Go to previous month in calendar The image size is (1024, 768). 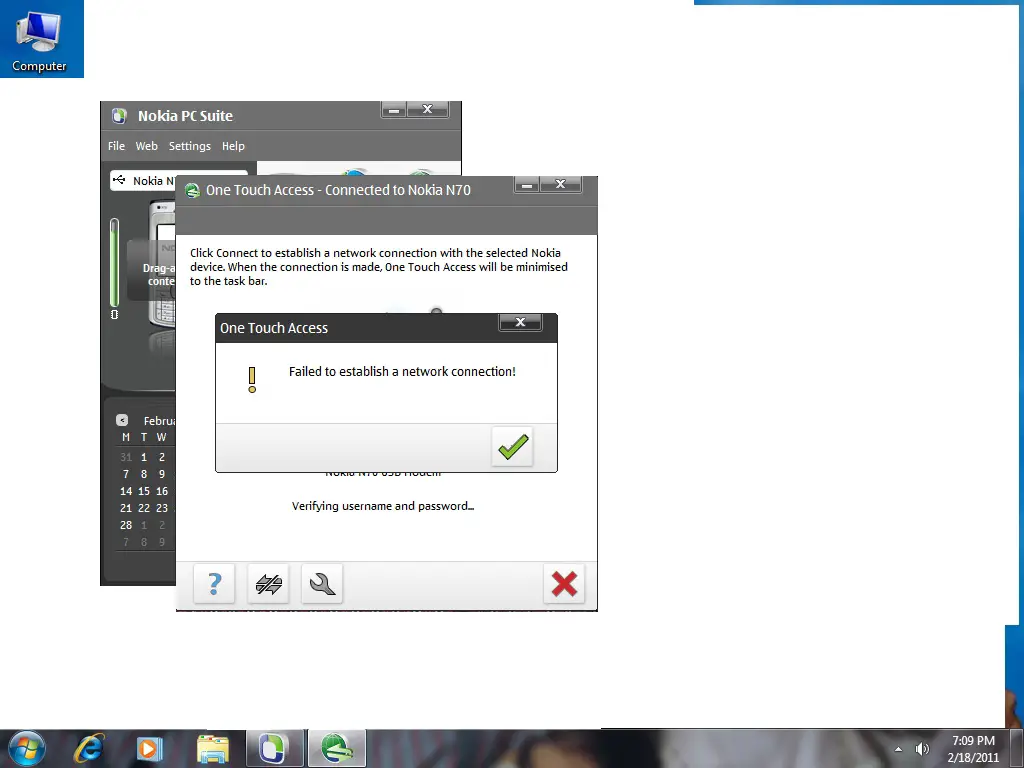click(x=122, y=420)
